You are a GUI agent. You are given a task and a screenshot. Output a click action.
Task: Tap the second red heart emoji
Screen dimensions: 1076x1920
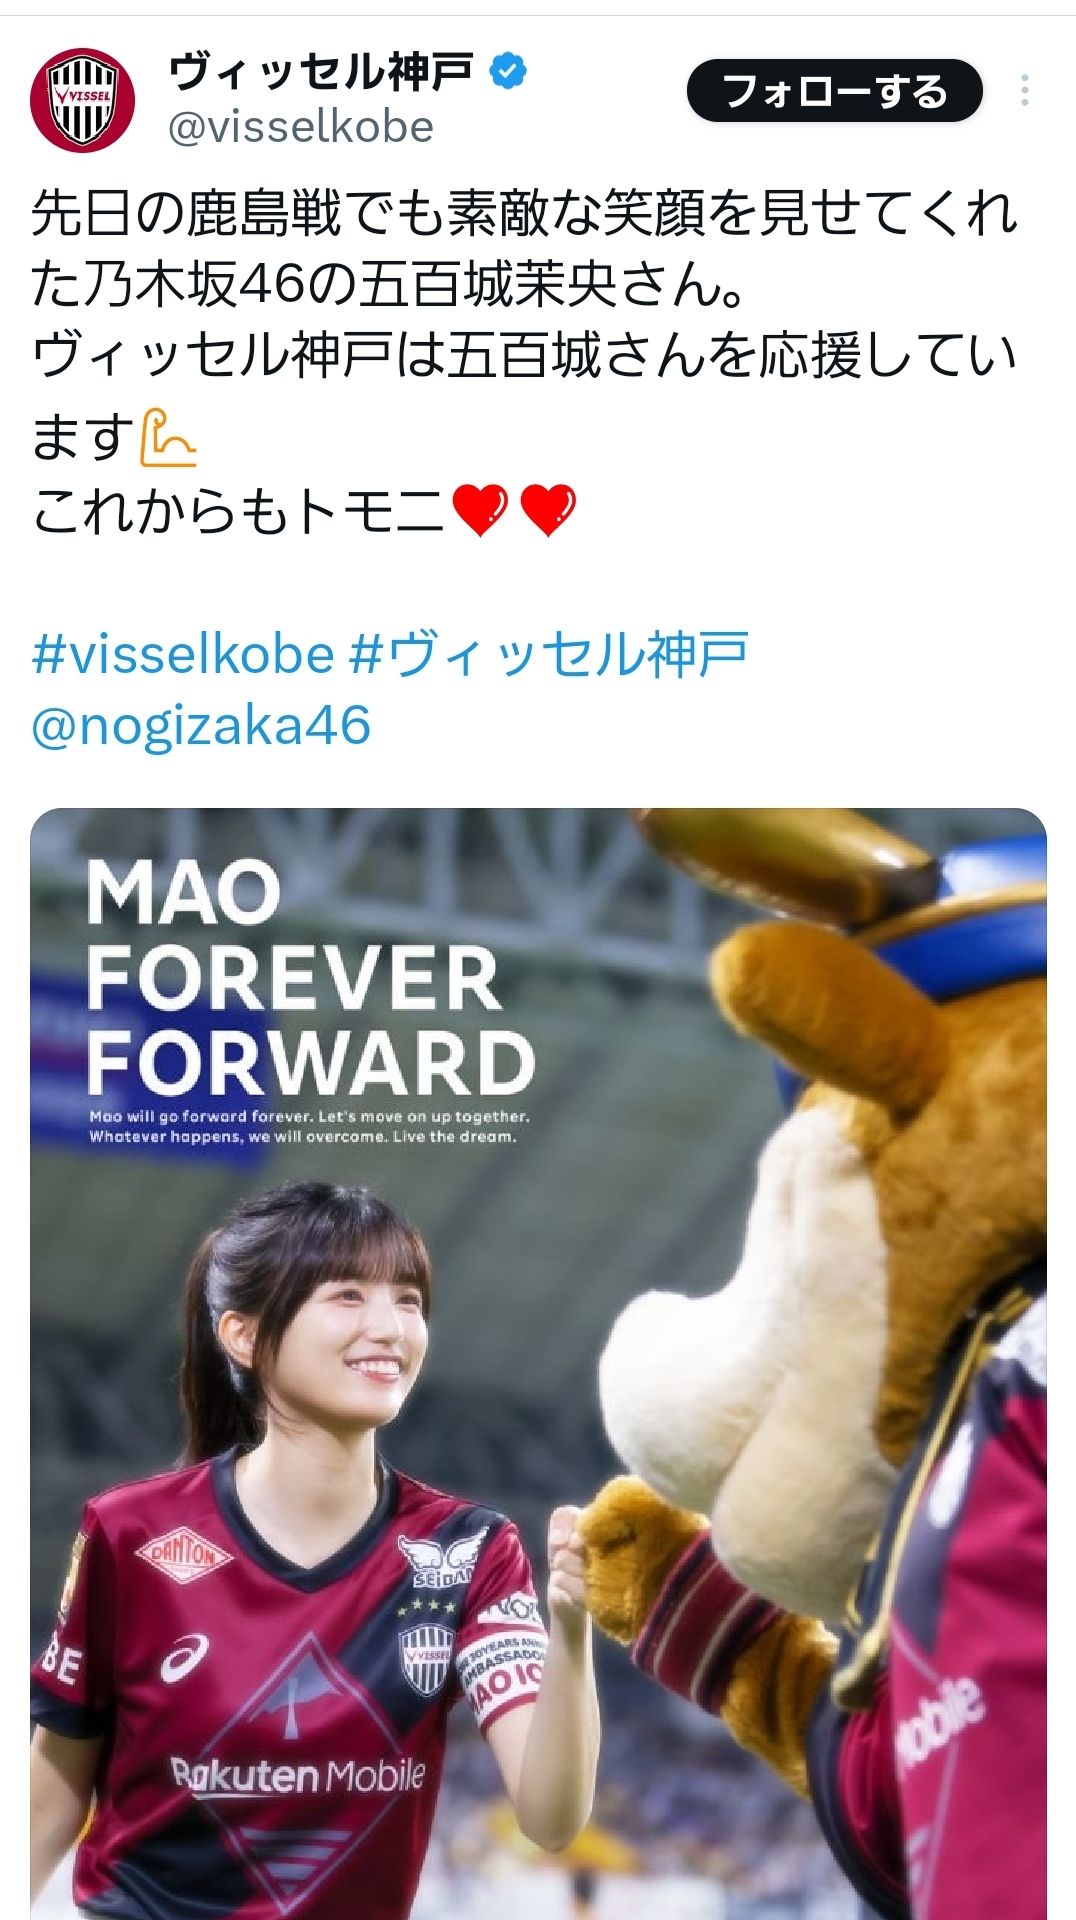pyautogui.click(x=549, y=511)
